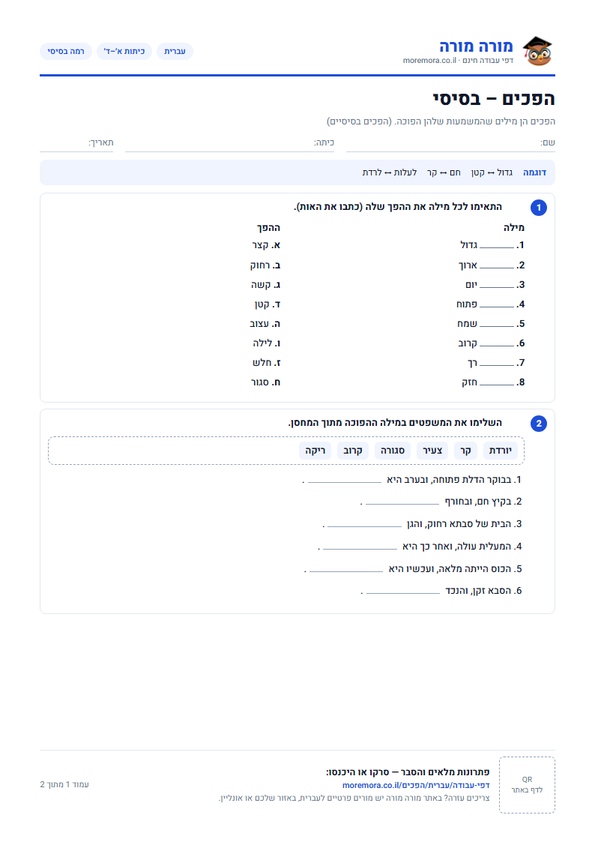Click the answer blank next to רך
The width and height of the screenshot is (595, 842).
click(x=497, y=364)
